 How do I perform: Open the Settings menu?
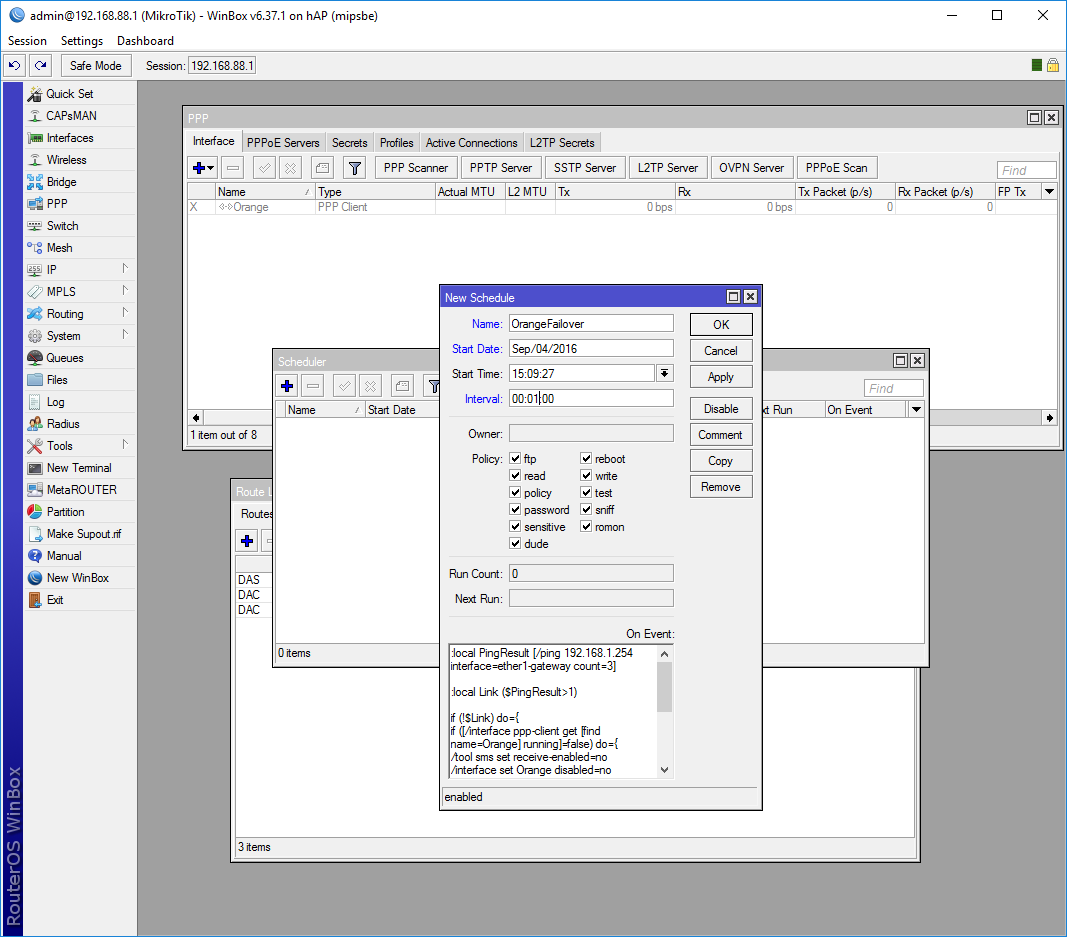pos(82,41)
